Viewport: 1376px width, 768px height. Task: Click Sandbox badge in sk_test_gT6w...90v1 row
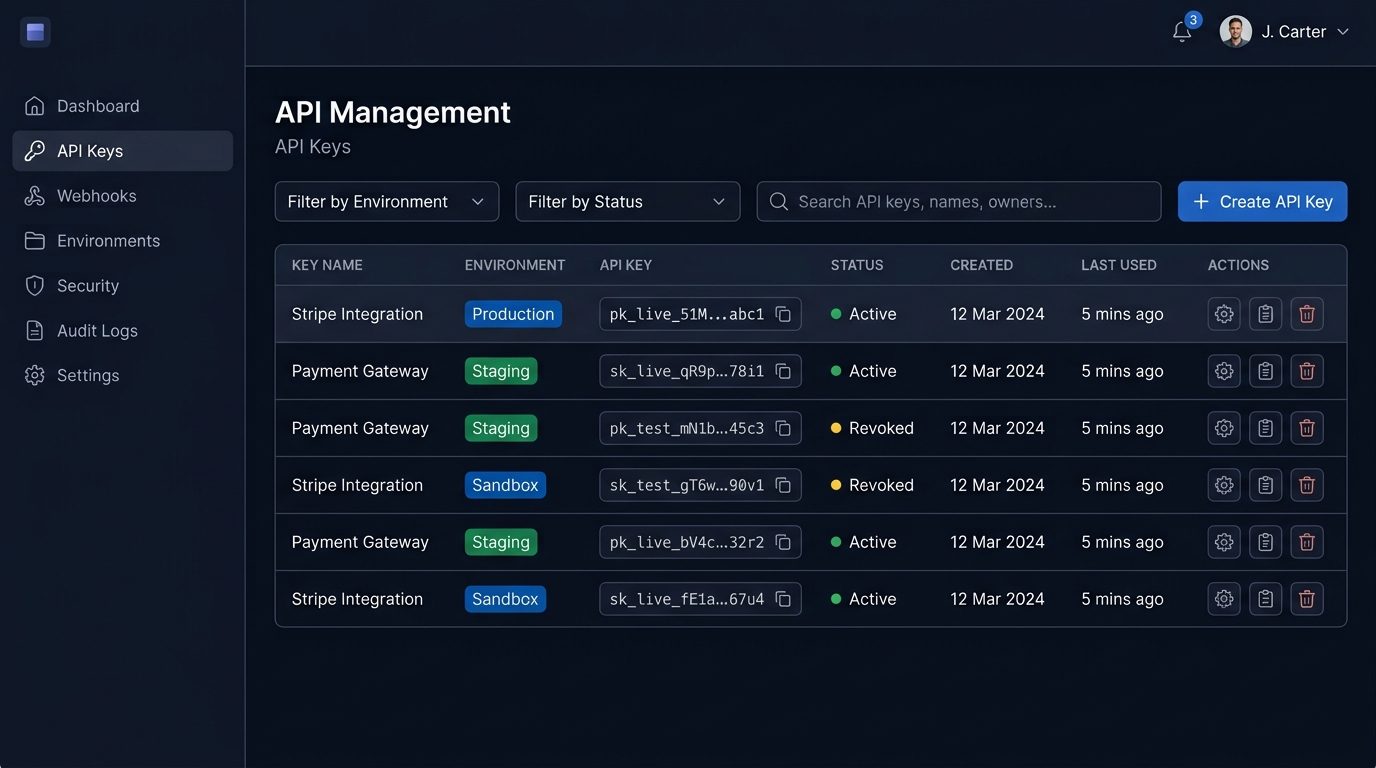point(505,485)
